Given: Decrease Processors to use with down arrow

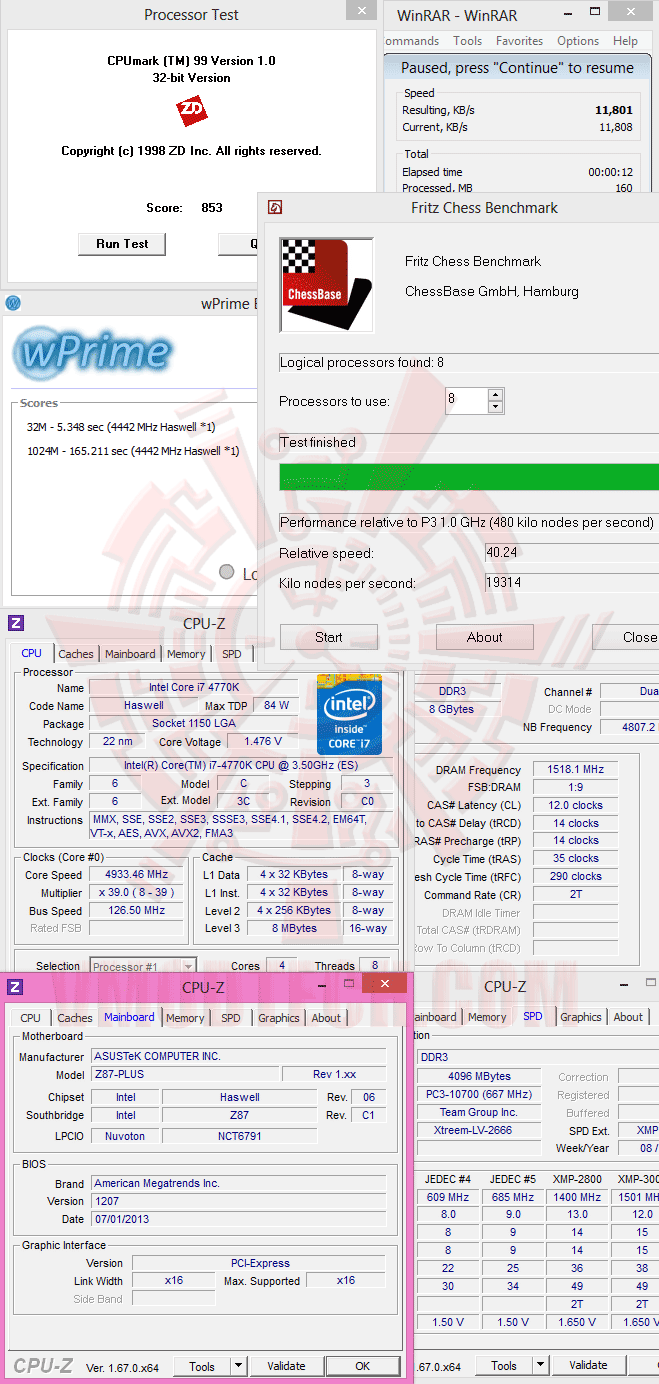Looking at the screenshot, I should click(x=495, y=407).
